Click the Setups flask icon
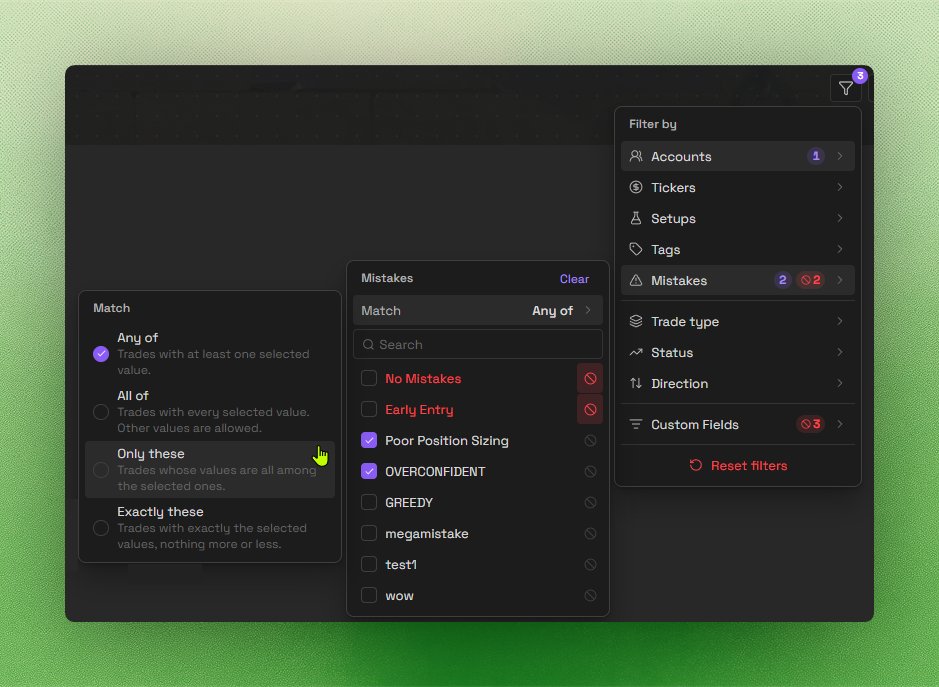This screenshot has height=687, width=939. [636, 219]
